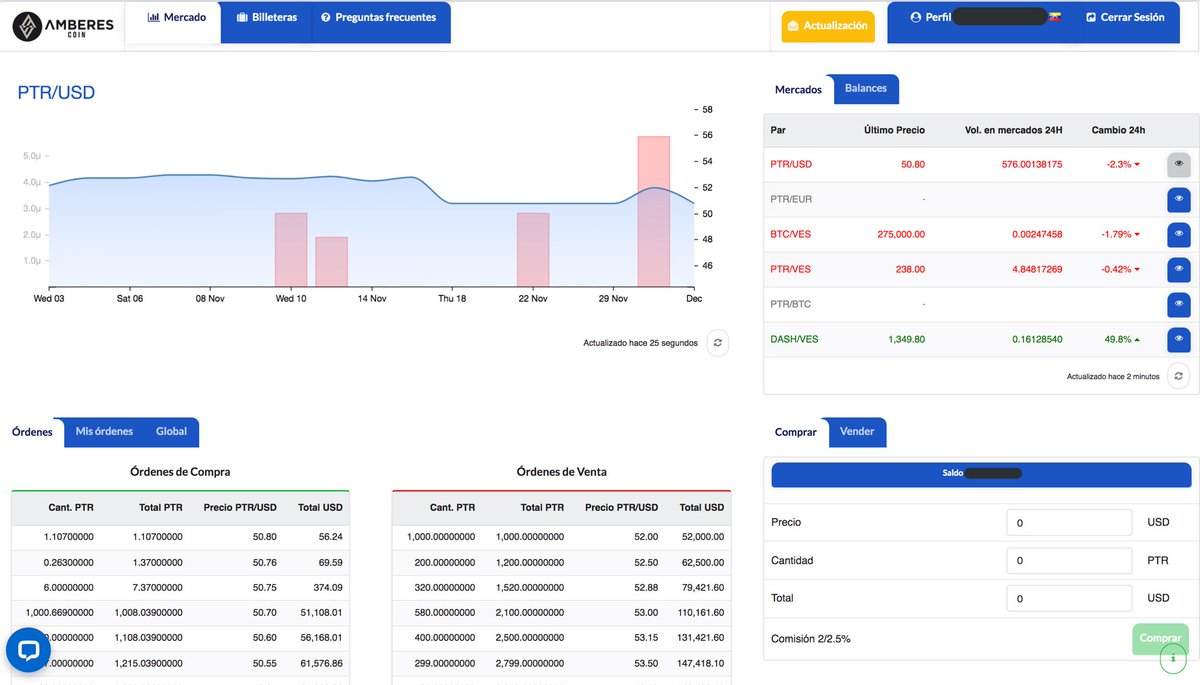Click the Cambio 24h column header
Viewport: 1200px width, 685px height.
pyautogui.click(x=1118, y=130)
